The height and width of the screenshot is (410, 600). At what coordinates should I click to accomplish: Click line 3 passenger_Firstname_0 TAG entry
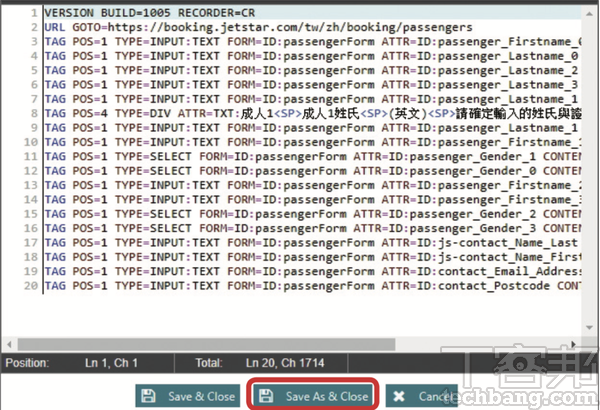(313, 42)
